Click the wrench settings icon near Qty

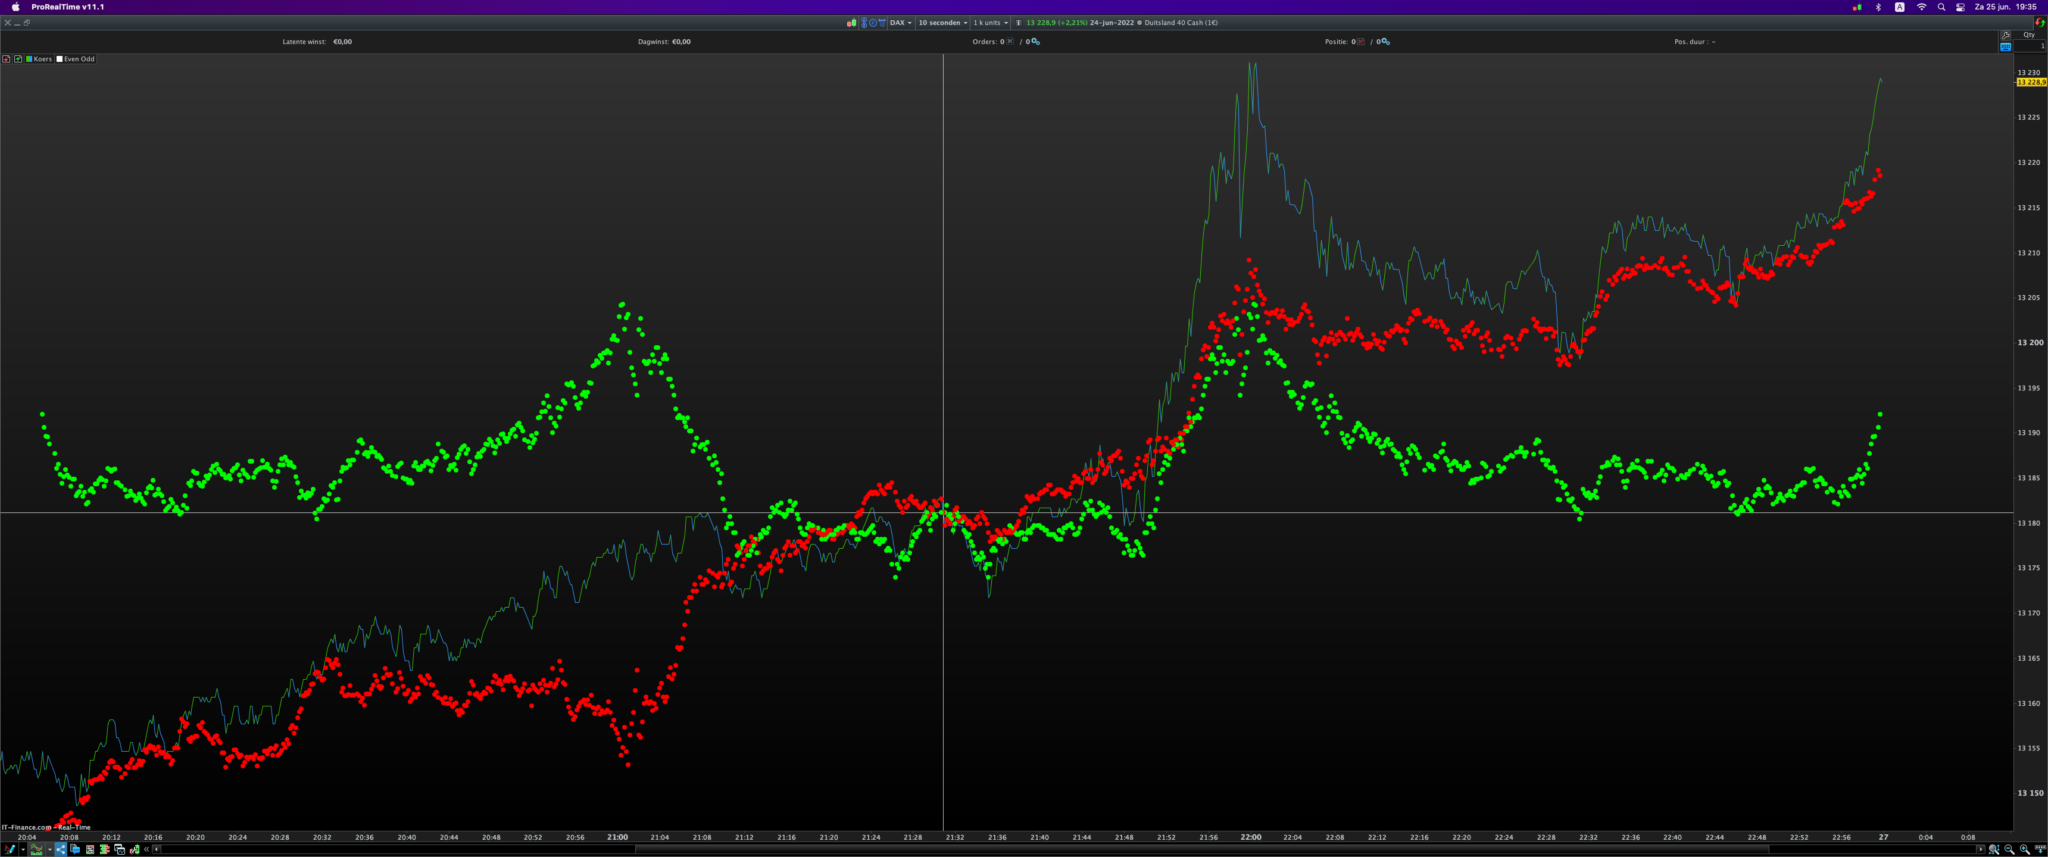(x=2005, y=35)
